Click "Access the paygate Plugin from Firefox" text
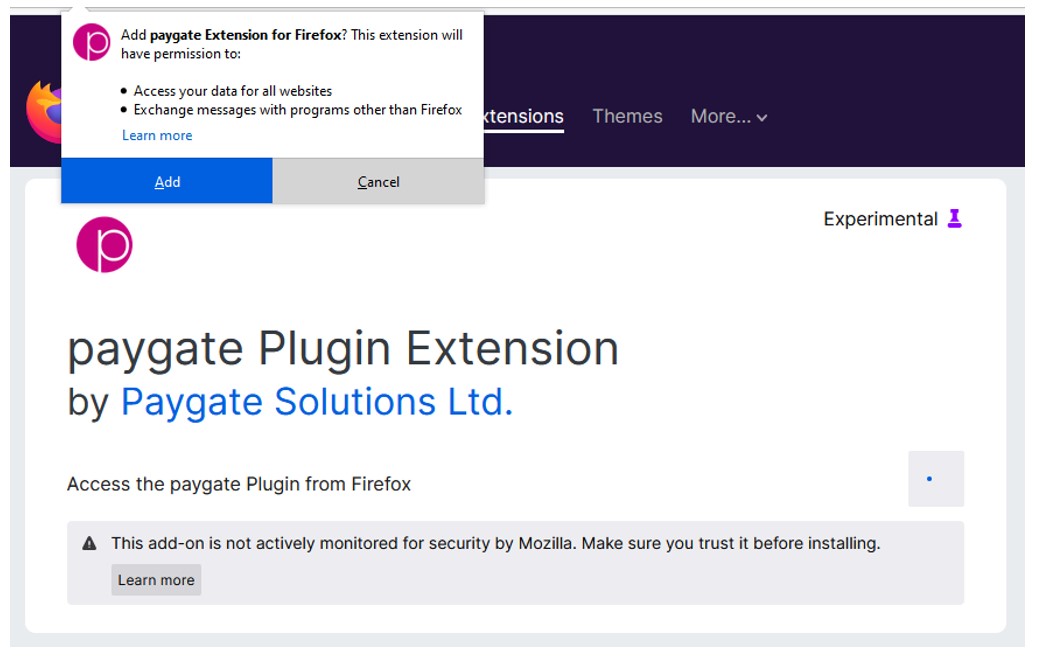The width and height of the screenshot is (1037, 656). click(239, 484)
